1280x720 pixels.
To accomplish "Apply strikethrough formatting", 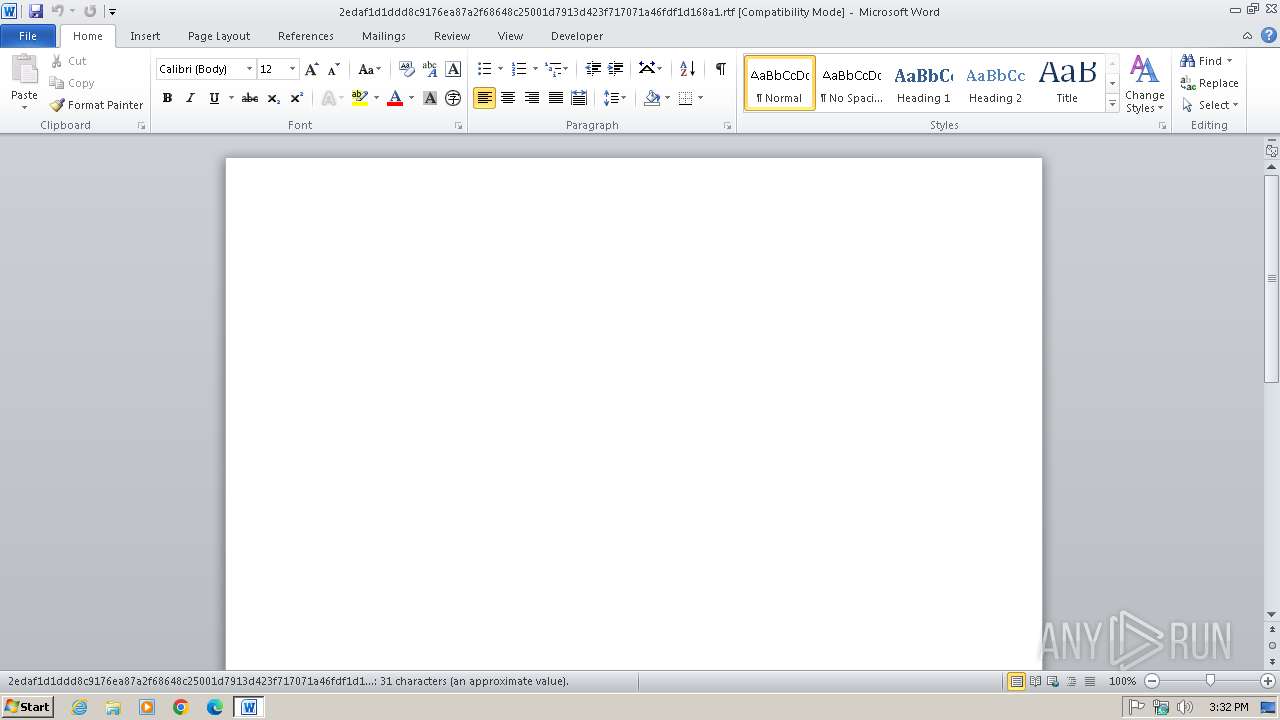I will coord(250,98).
